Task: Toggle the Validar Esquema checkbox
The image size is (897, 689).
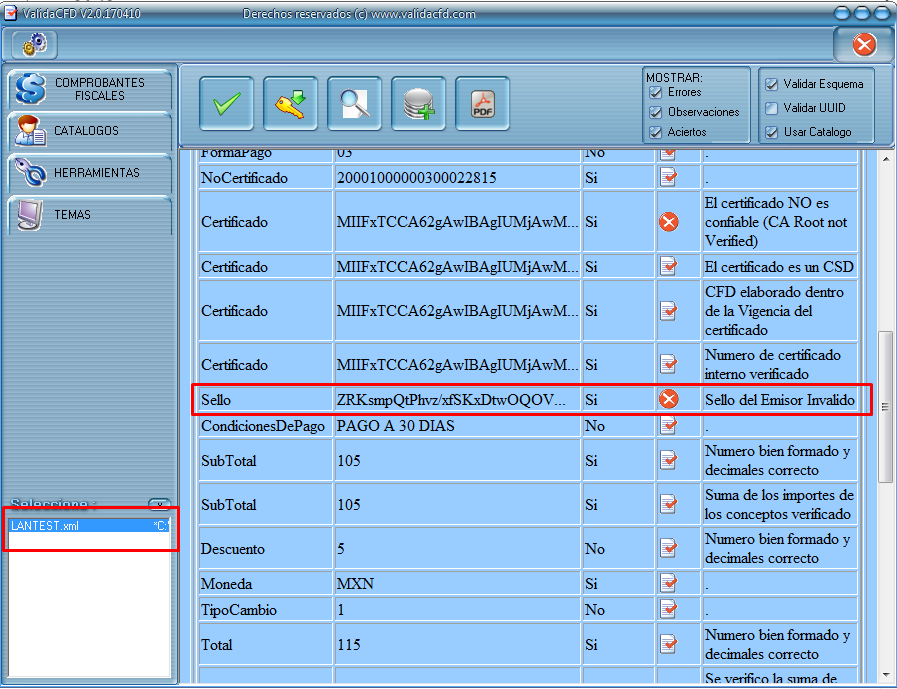Action: [x=772, y=84]
